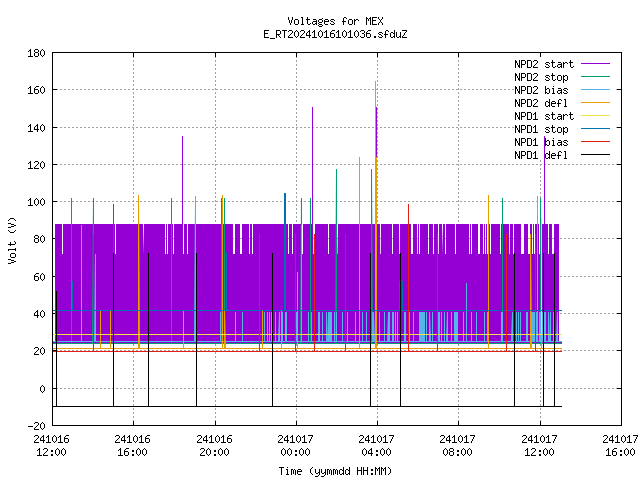Click the -20 y-axis tick label
The height and width of the screenshot is (480, 640).
point(36,426)
